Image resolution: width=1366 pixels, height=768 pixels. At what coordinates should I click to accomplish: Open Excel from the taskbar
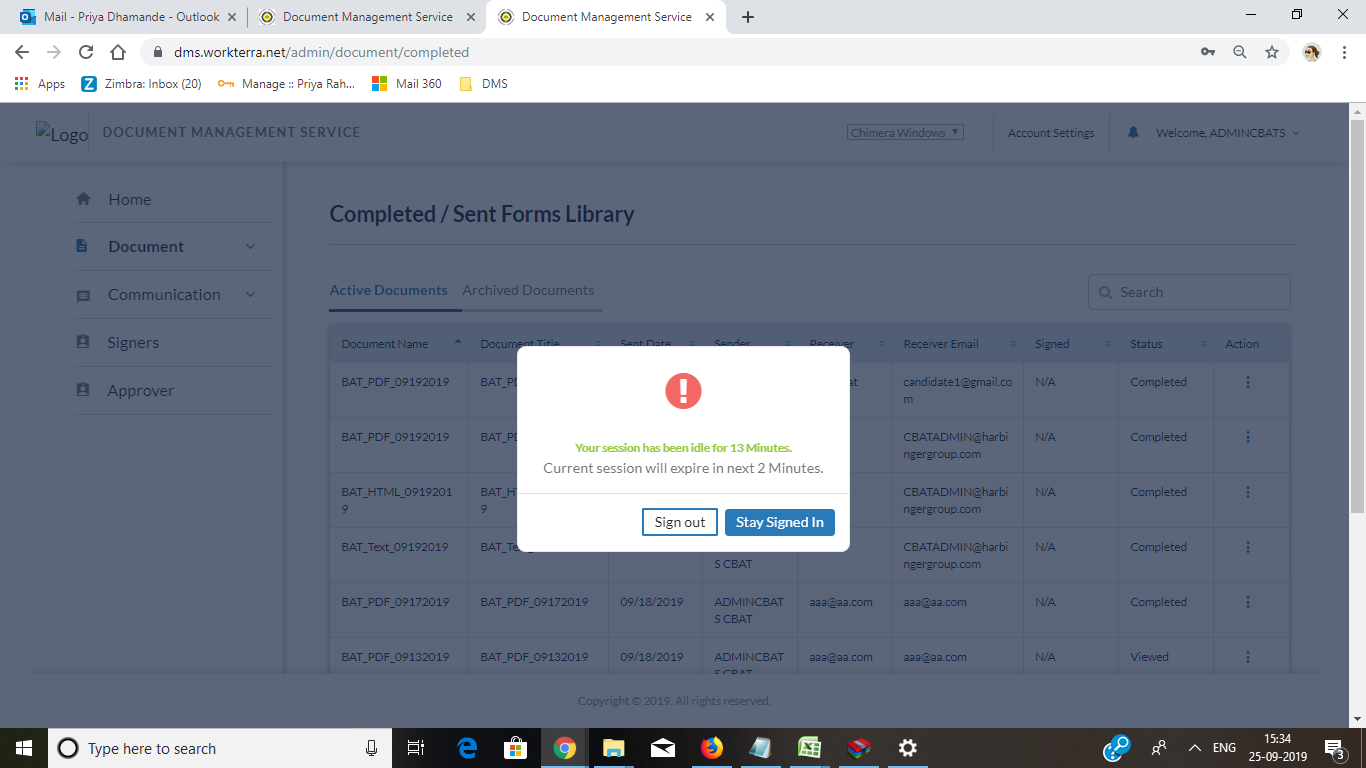click(x=810, y=748)
